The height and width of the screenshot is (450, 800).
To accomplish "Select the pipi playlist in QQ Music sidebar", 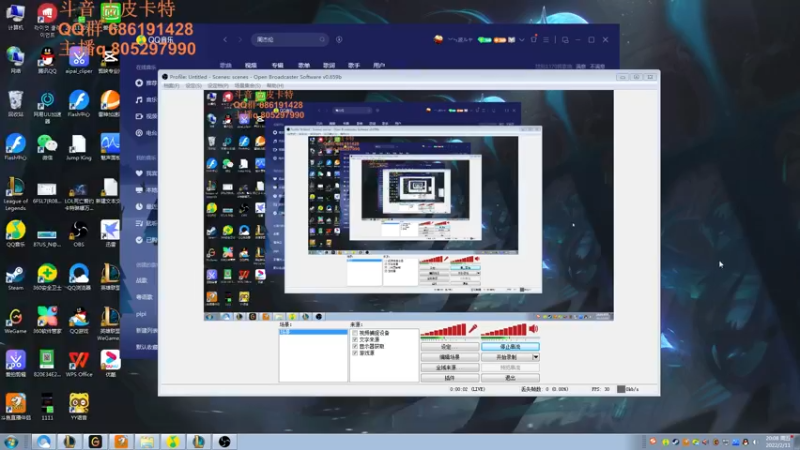I will [x=141, y=314].
